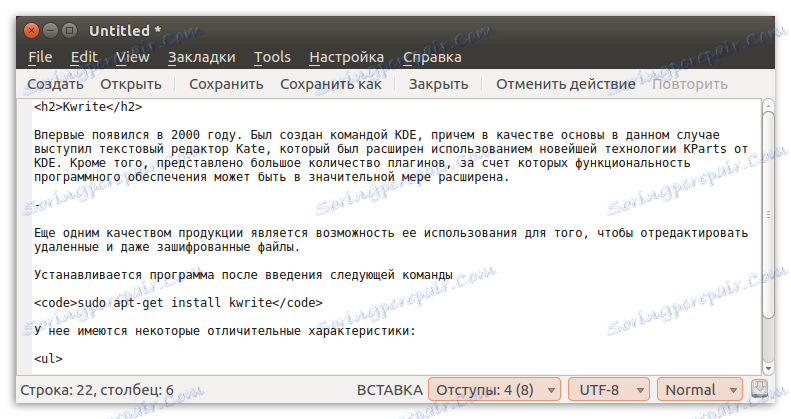Click the Закрыть toolbar button
This screenshot has width=791, height=419.
438,84
